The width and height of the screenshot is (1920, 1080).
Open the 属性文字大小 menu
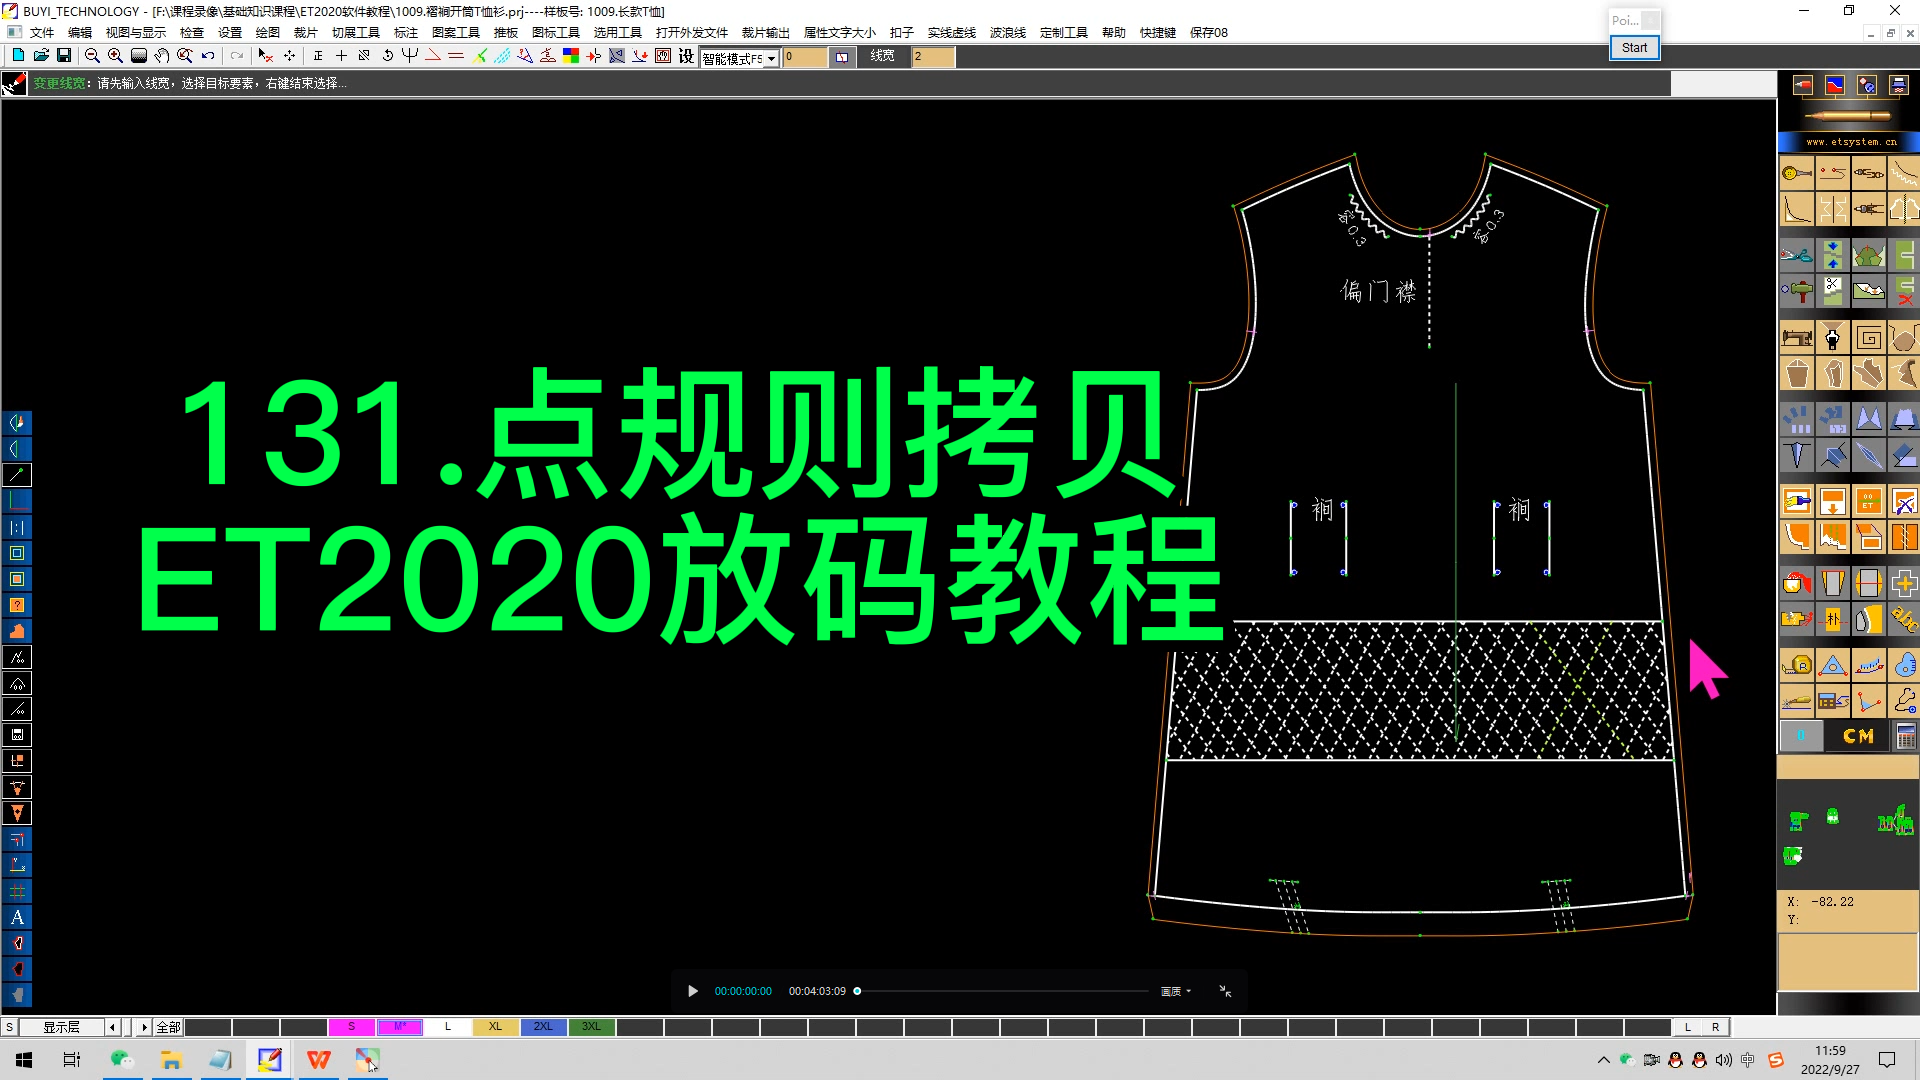coord(840,33)
